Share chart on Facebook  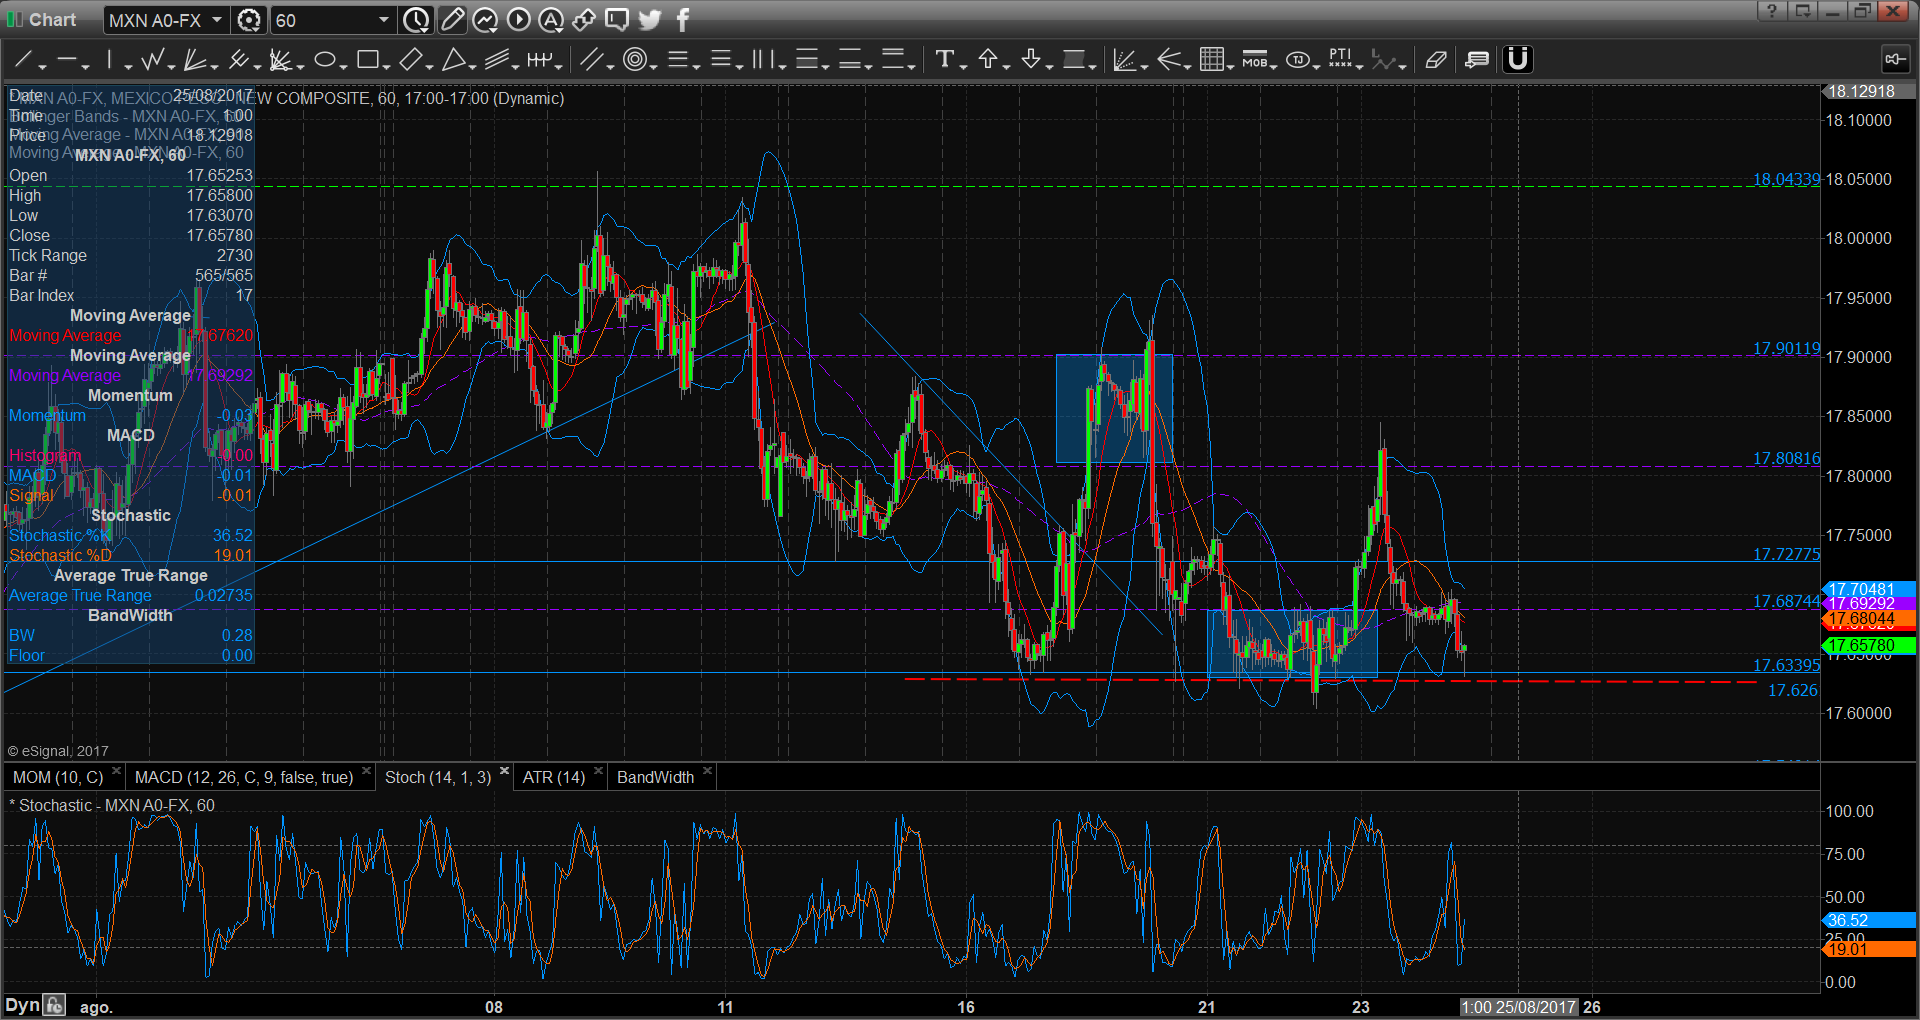coord(683,19)
